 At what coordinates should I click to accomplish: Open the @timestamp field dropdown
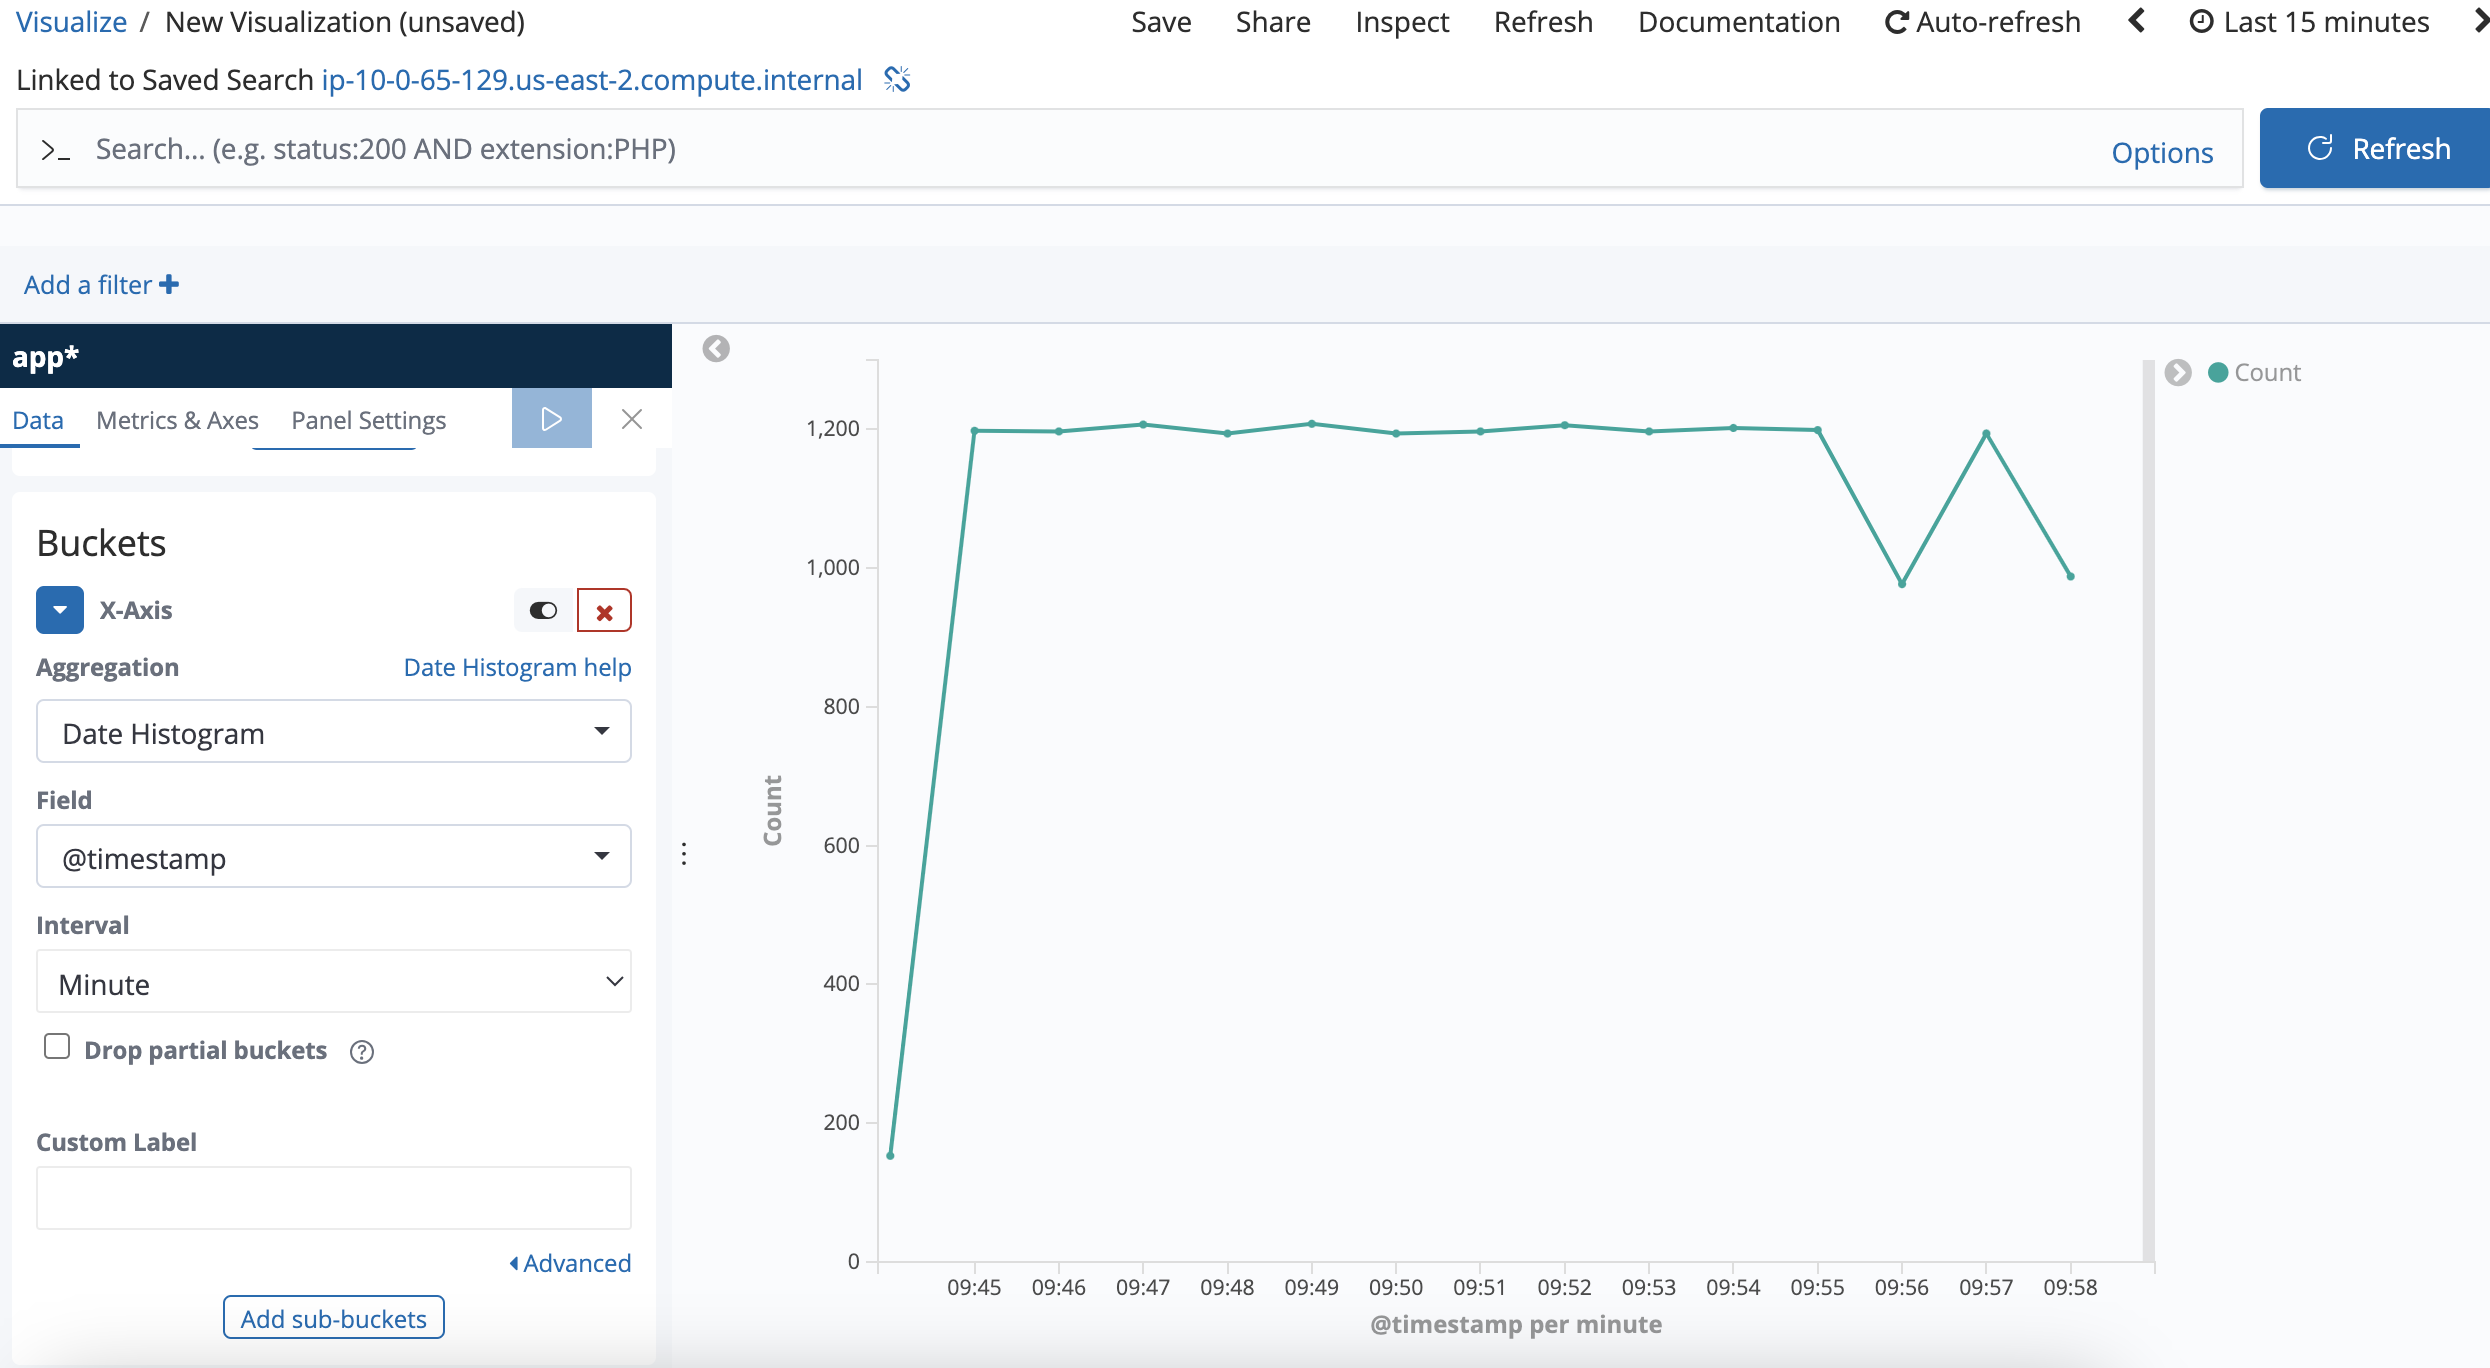coord(333,857)
